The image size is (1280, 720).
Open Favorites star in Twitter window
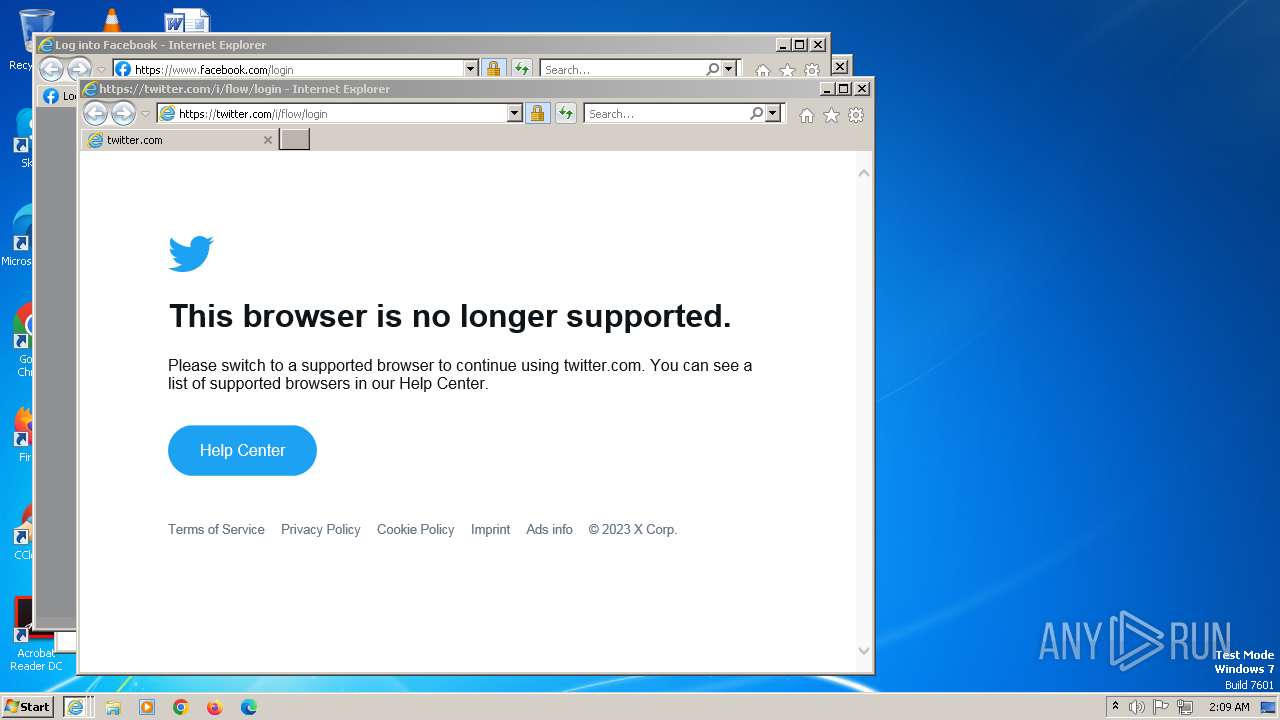(x=831, y=115)
